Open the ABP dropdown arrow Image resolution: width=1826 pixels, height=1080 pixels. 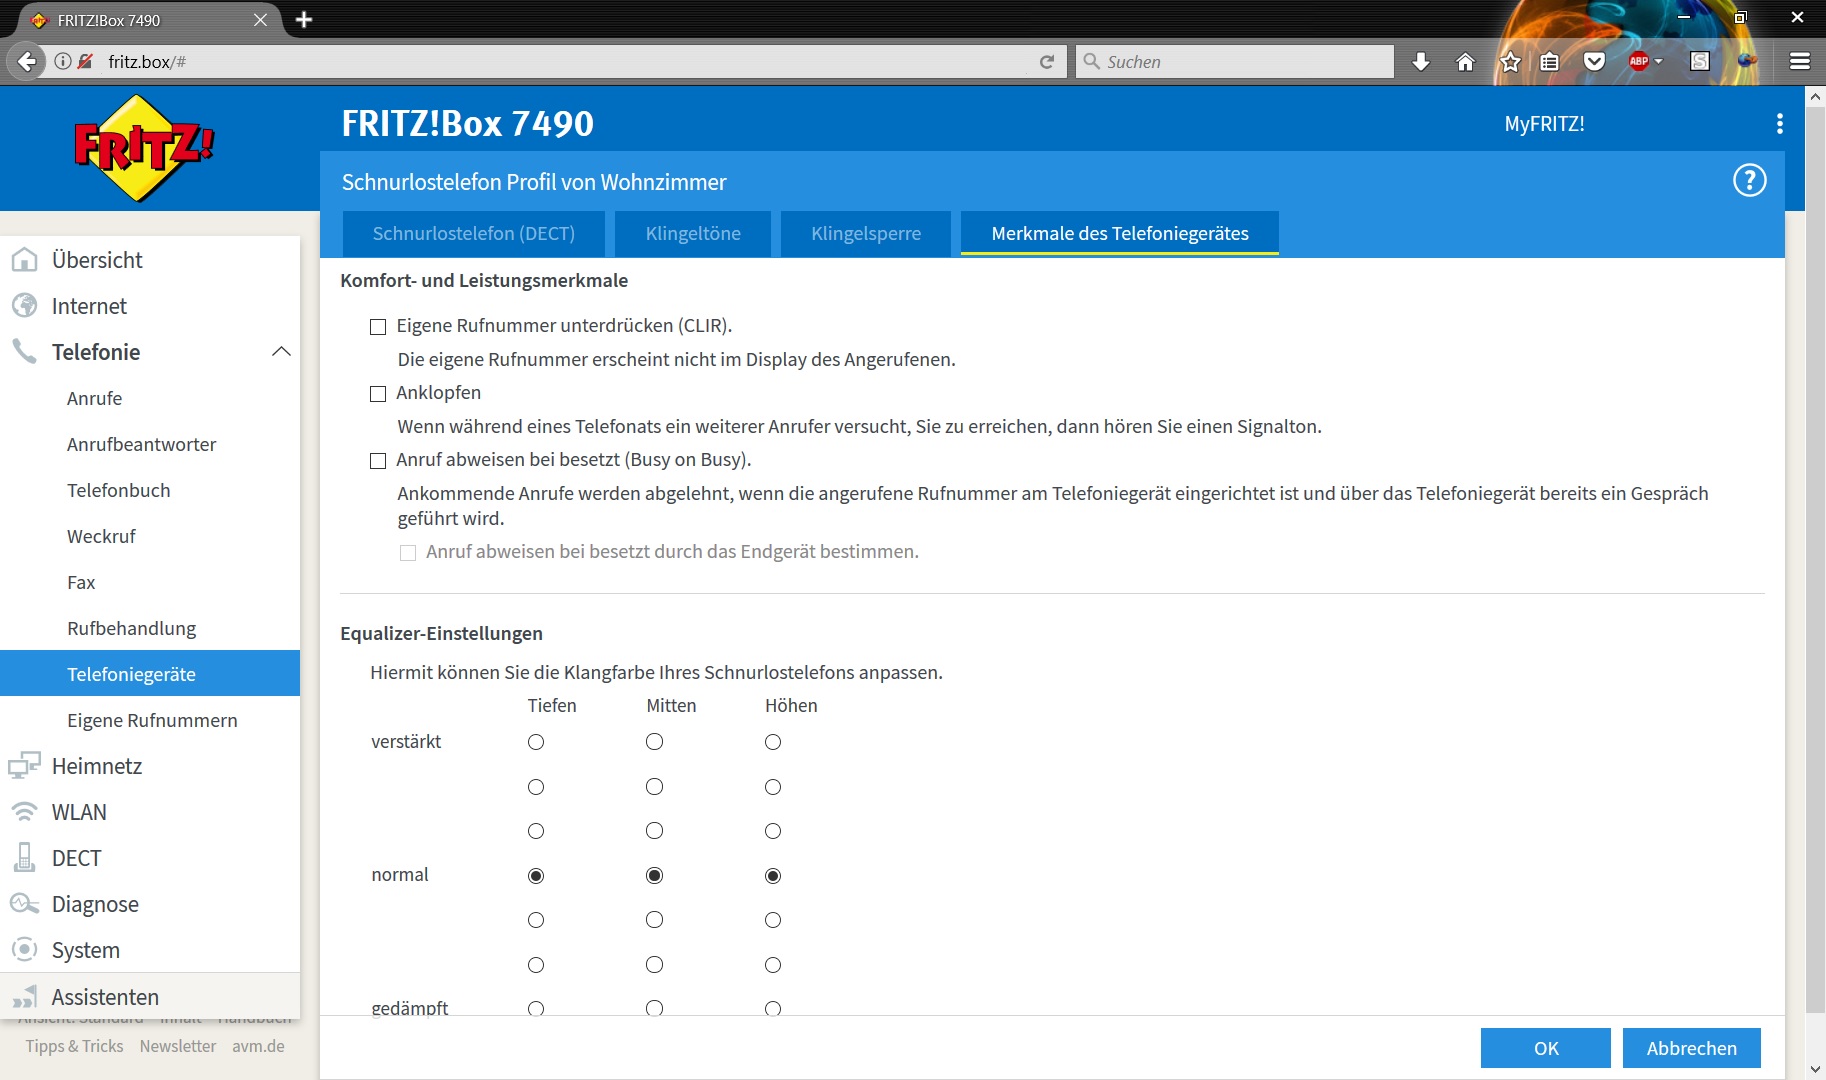(1658, 62)
